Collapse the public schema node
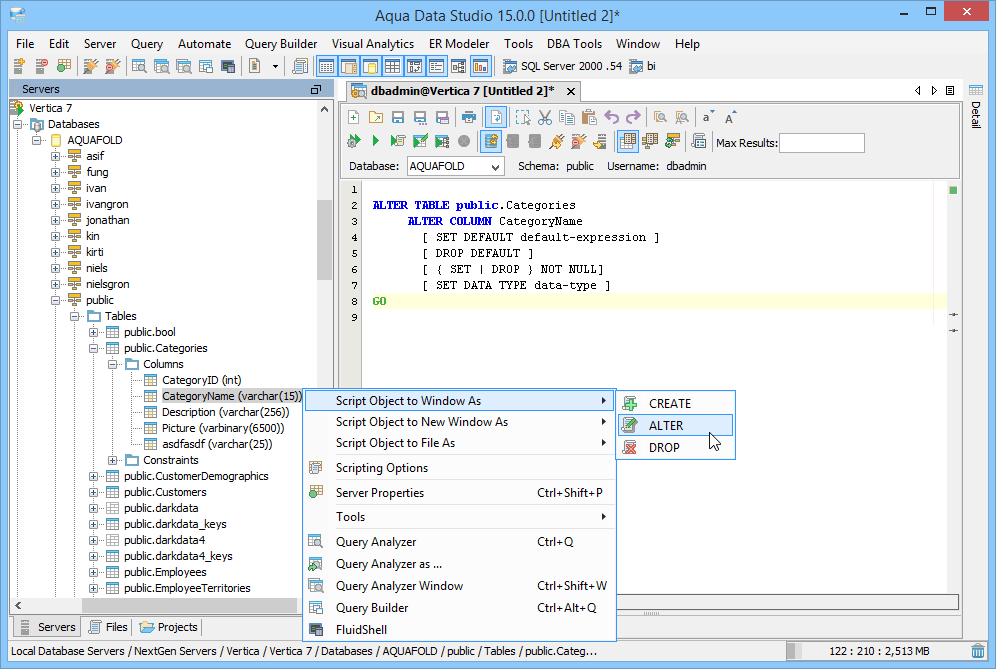The width and height of the screenshot is (996, 669). [x=55, y=301]
